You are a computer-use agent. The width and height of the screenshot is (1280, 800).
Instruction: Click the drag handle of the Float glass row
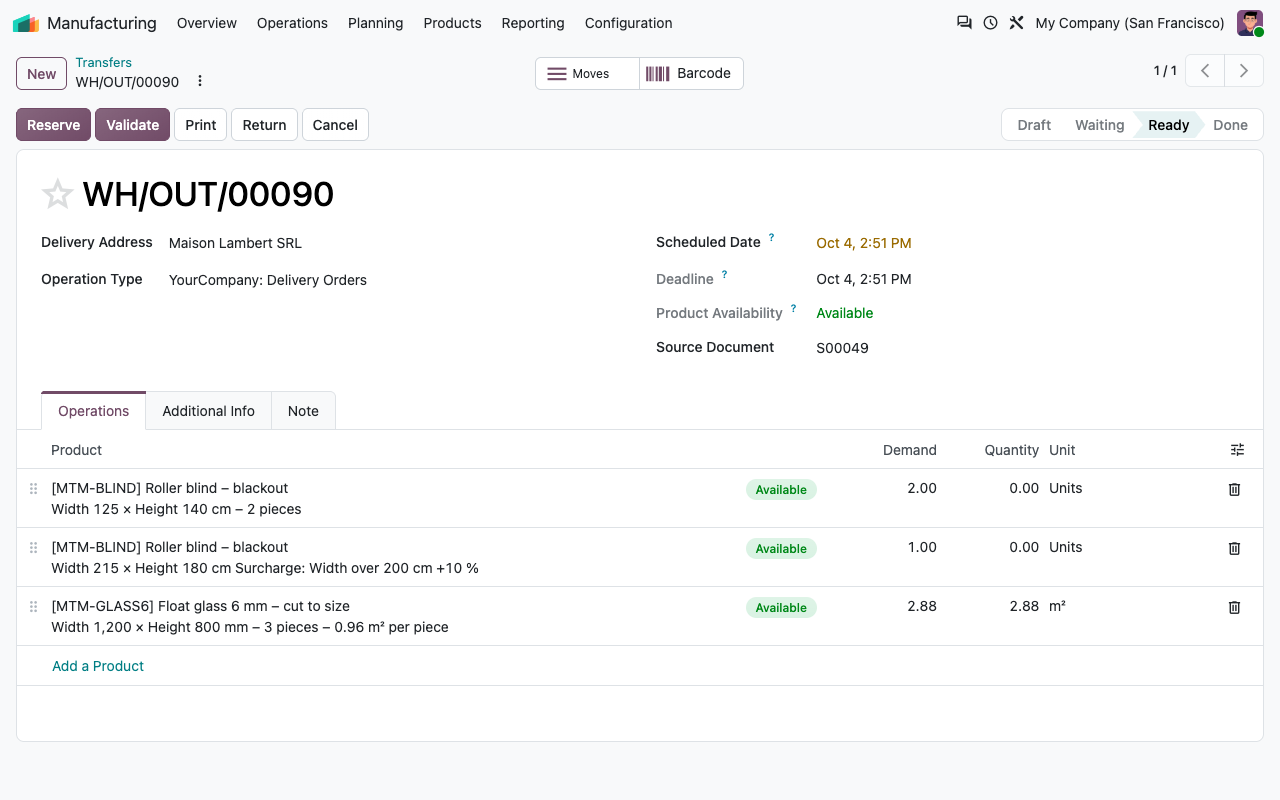click(x=33, y=607)
